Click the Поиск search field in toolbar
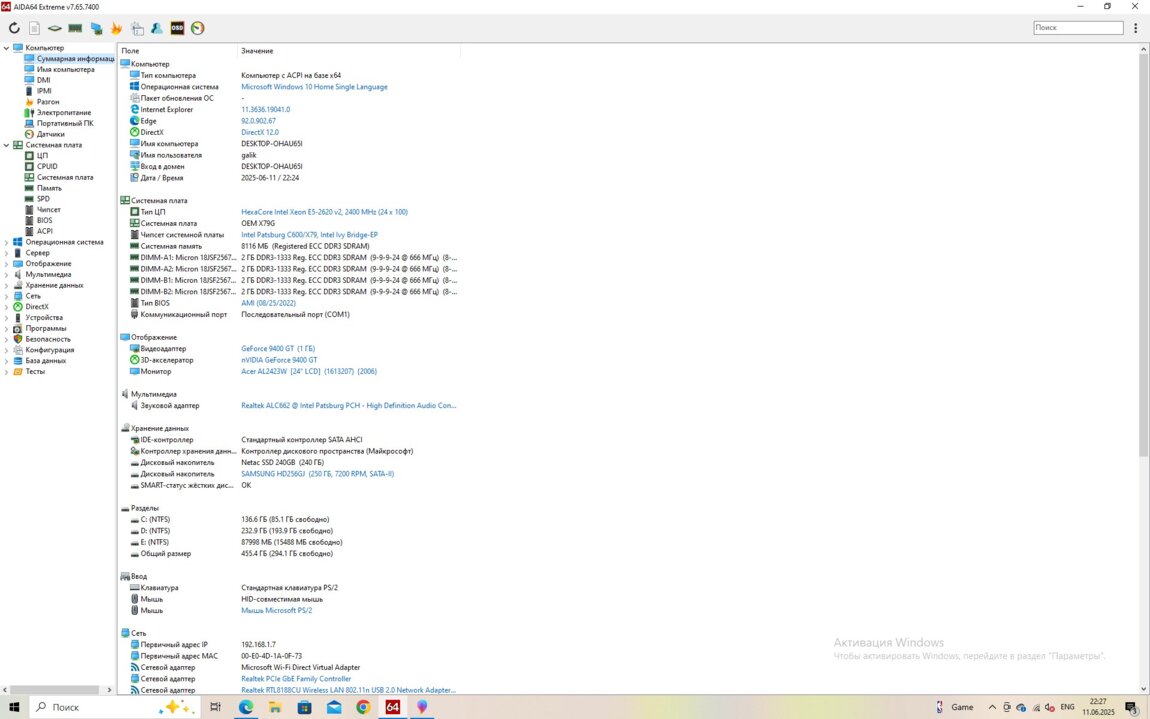1150x719 pixels. click(1077, 28)
